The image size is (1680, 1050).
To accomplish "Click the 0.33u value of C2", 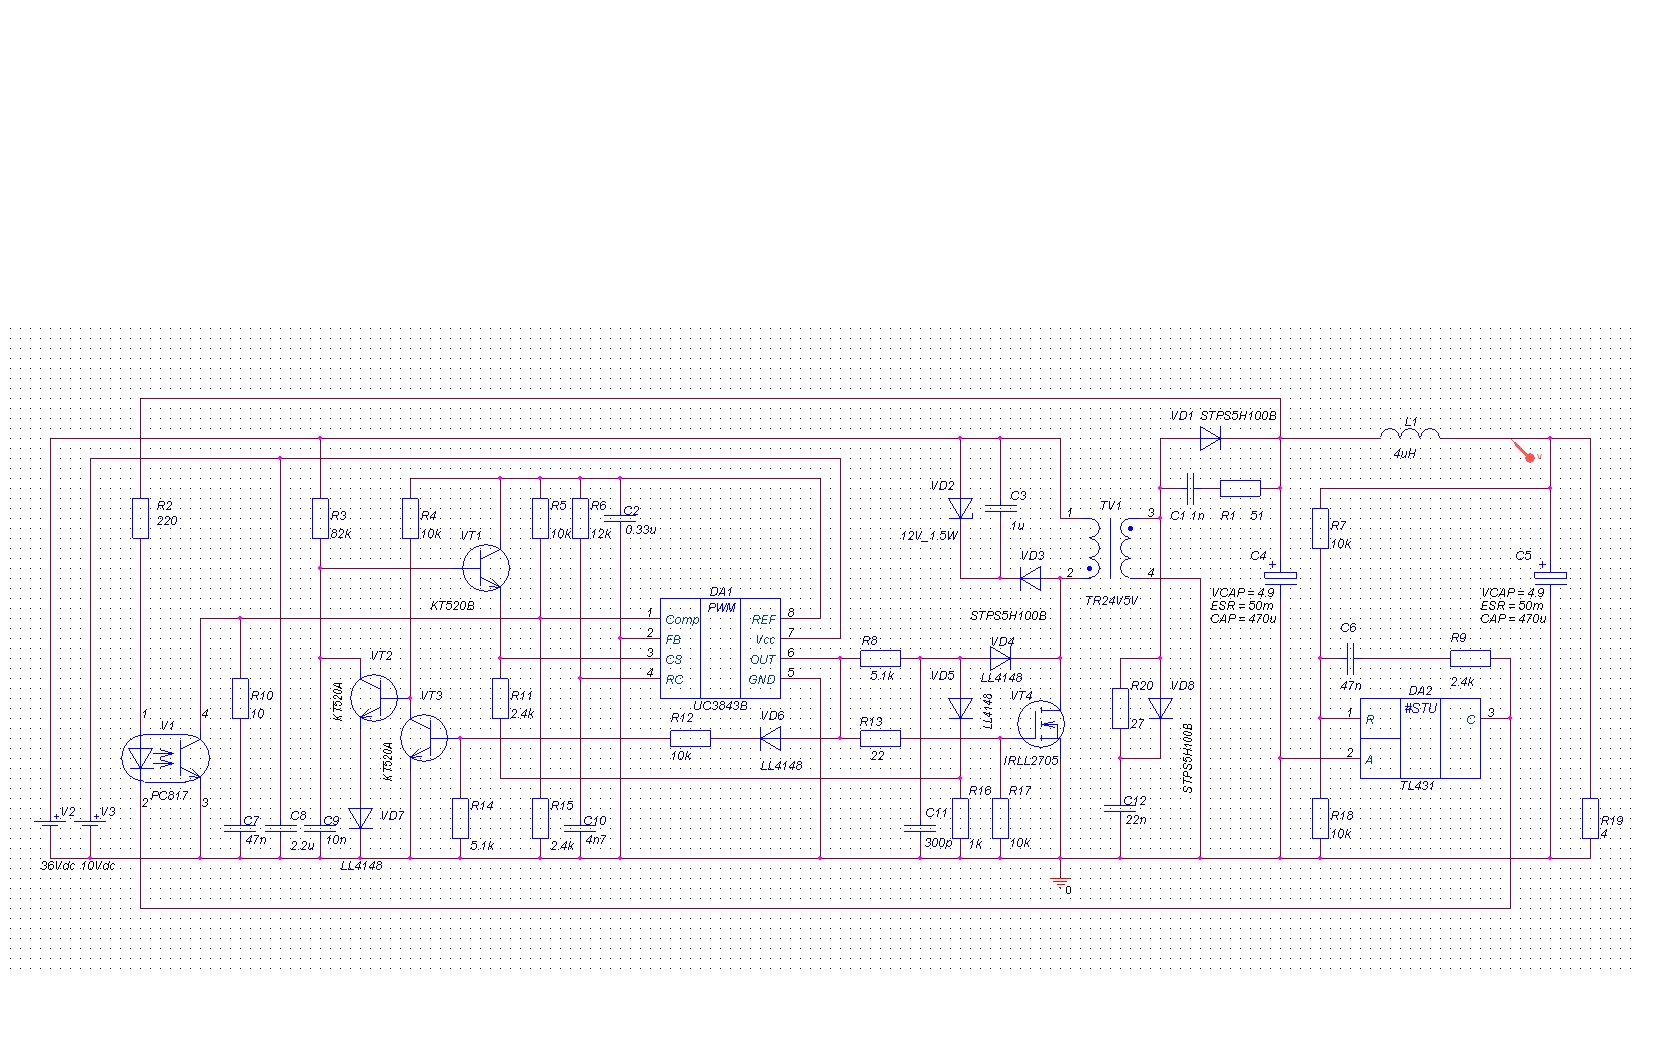I will pyautogui.click(x=641, y=530).
